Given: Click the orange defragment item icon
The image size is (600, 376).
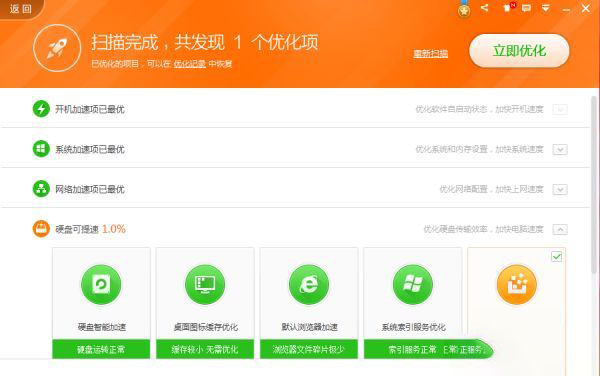Looking at the screenshot, I should (517, 285).
